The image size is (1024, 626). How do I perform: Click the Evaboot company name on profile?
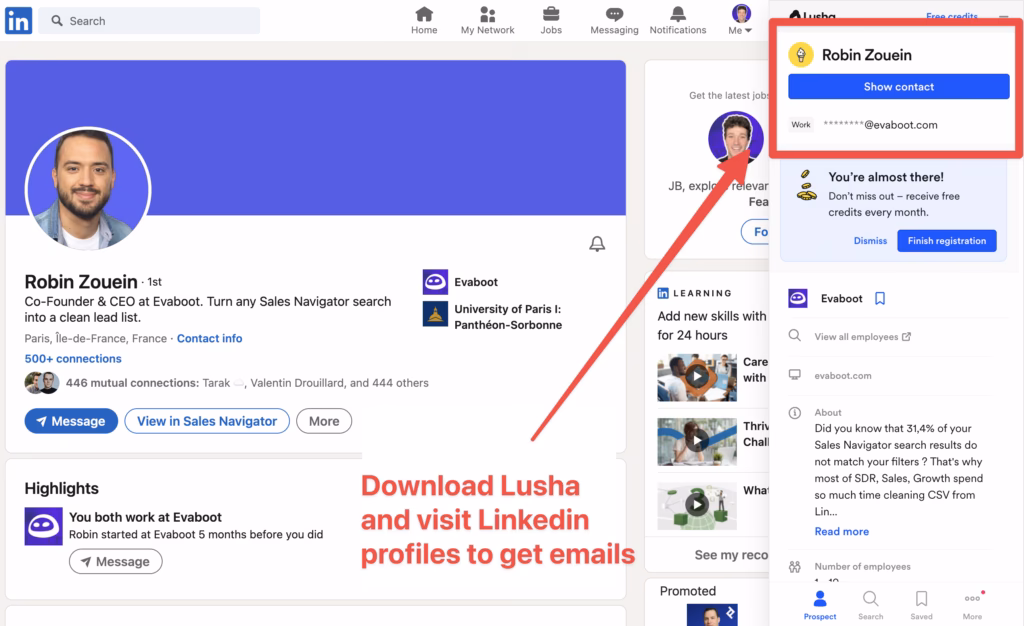(x=476, y=282)
